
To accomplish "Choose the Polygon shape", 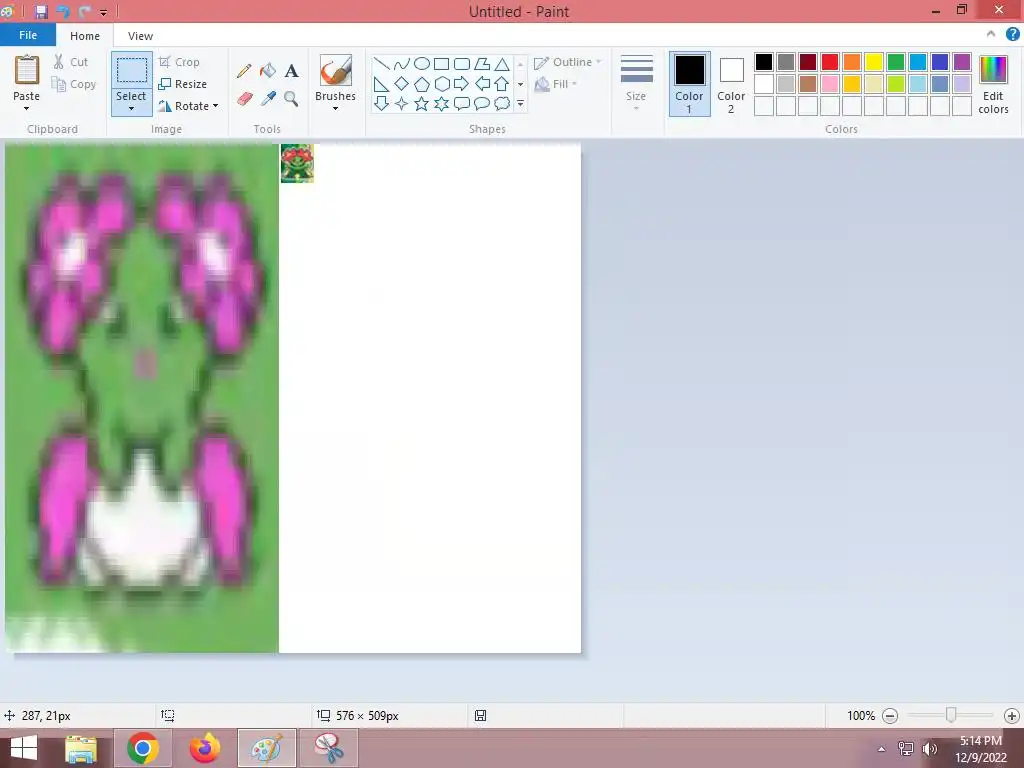I will click(482, 64).
